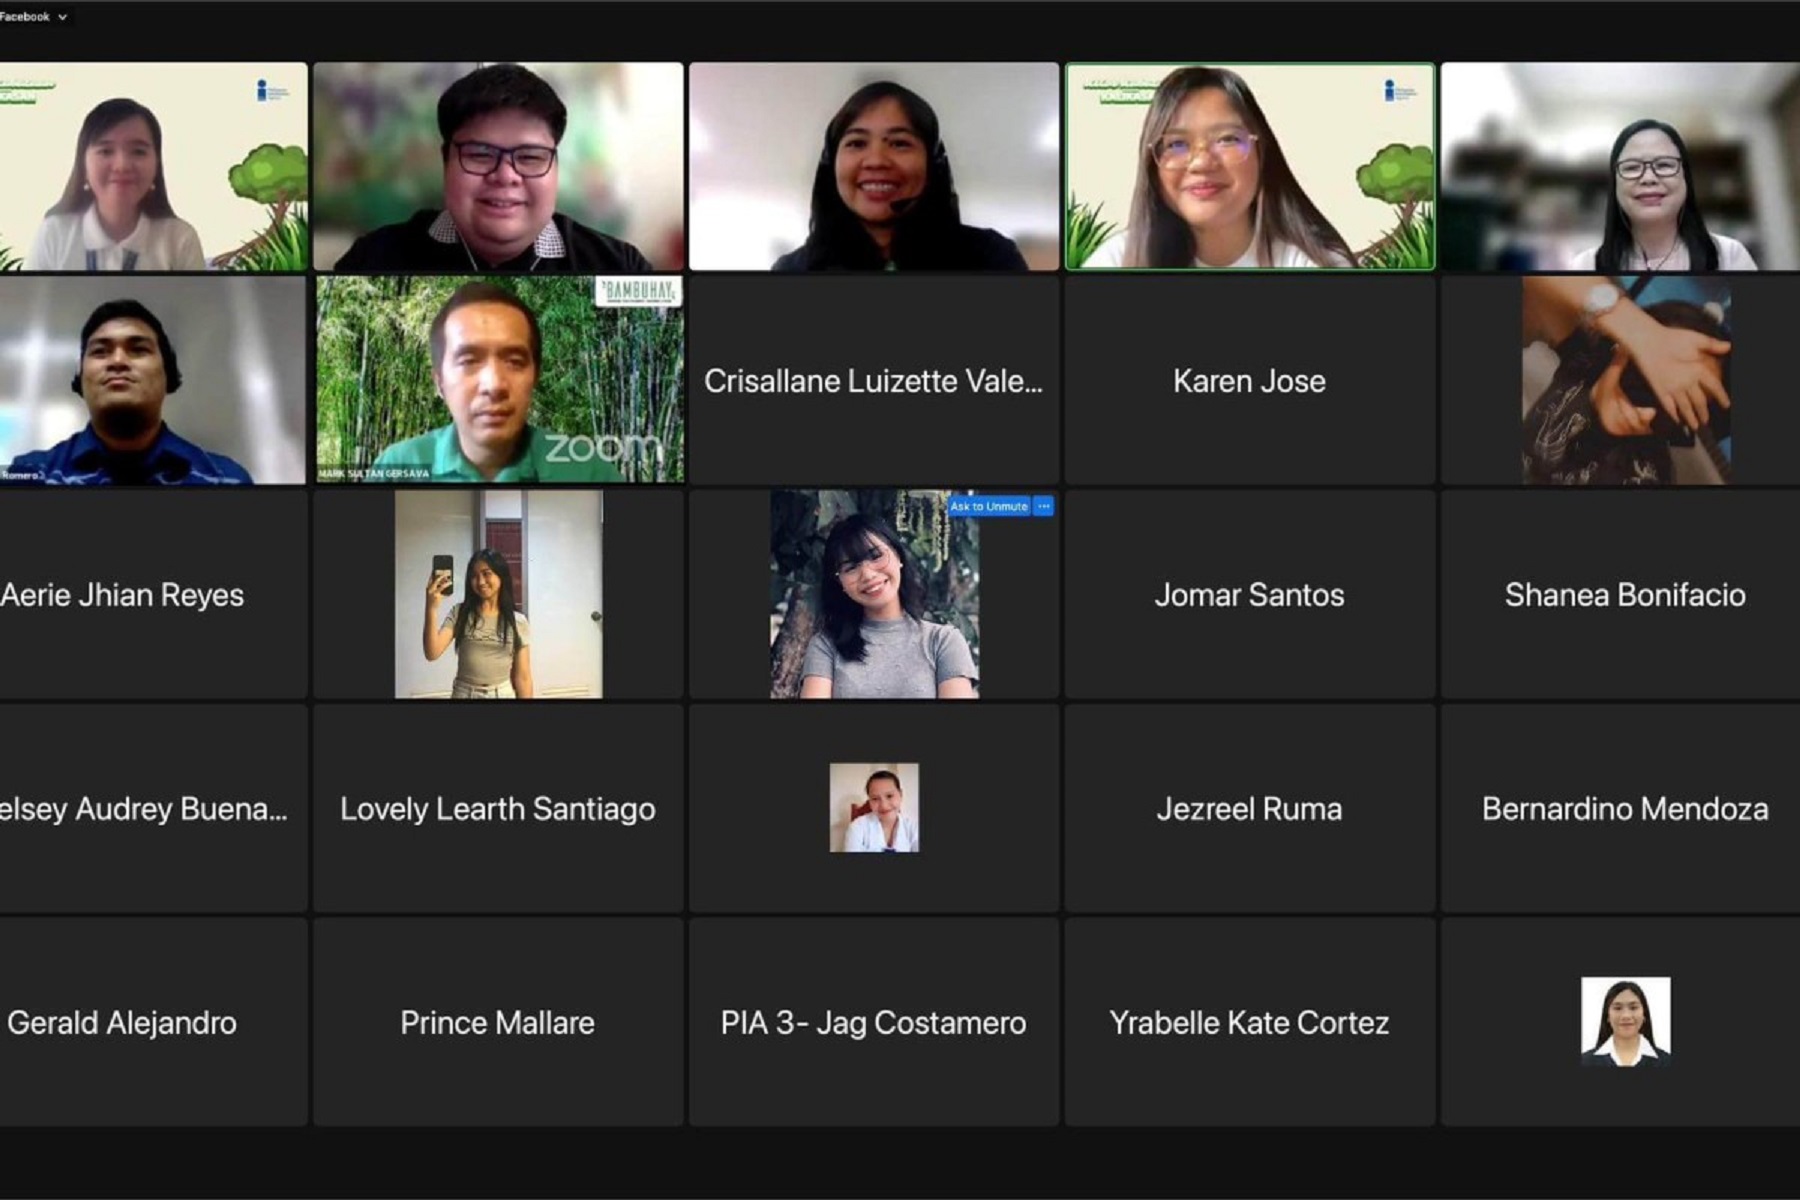Click the Ask to Unmute button

point(989,506)
